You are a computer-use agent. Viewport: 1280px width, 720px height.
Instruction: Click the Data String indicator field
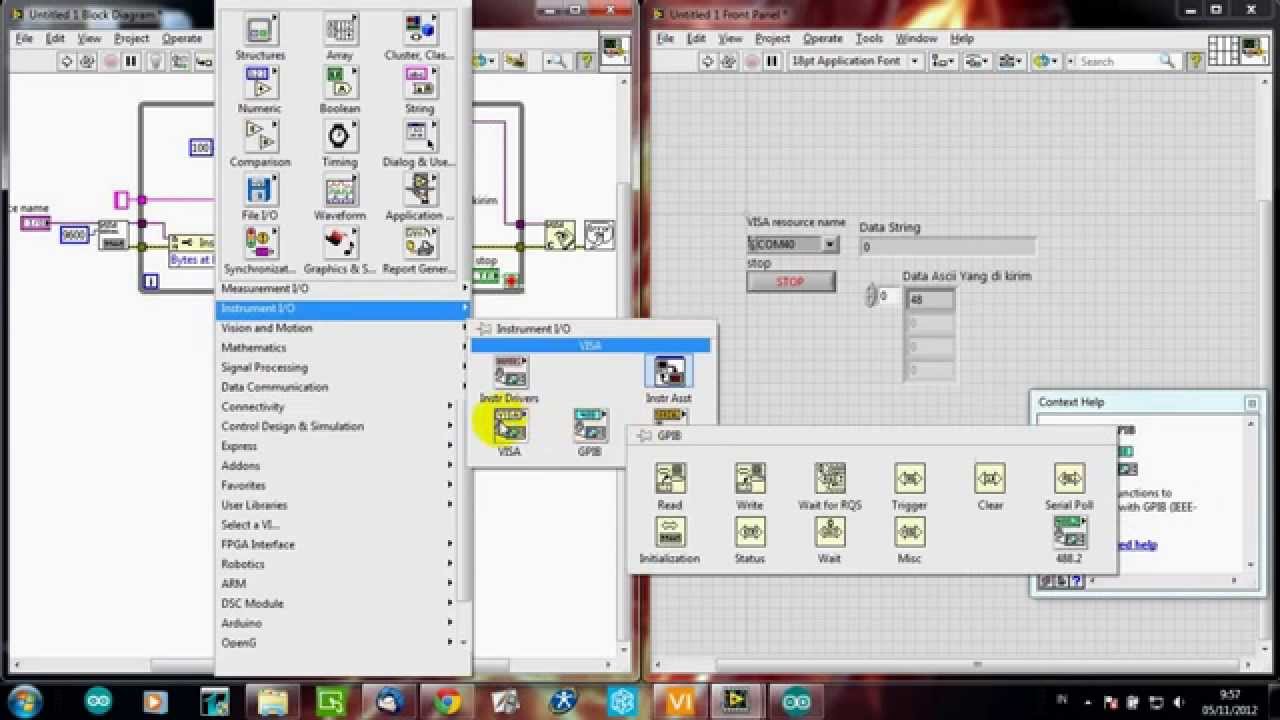pos(947,247)
